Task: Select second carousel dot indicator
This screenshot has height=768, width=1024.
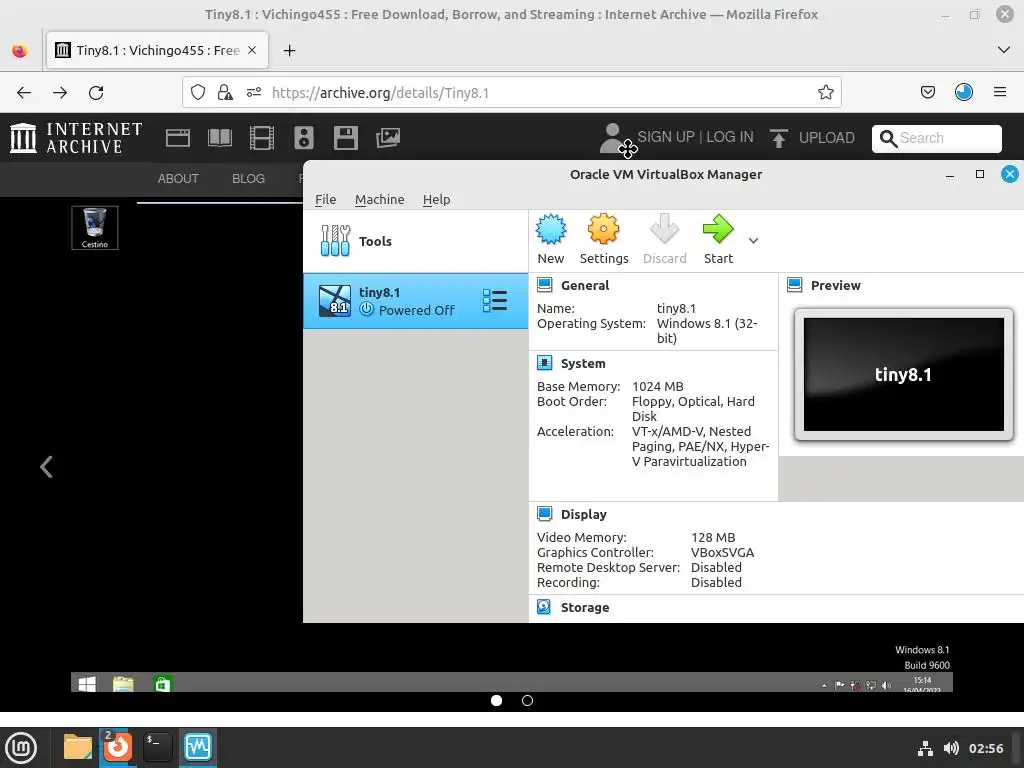Action: point(528,701)
